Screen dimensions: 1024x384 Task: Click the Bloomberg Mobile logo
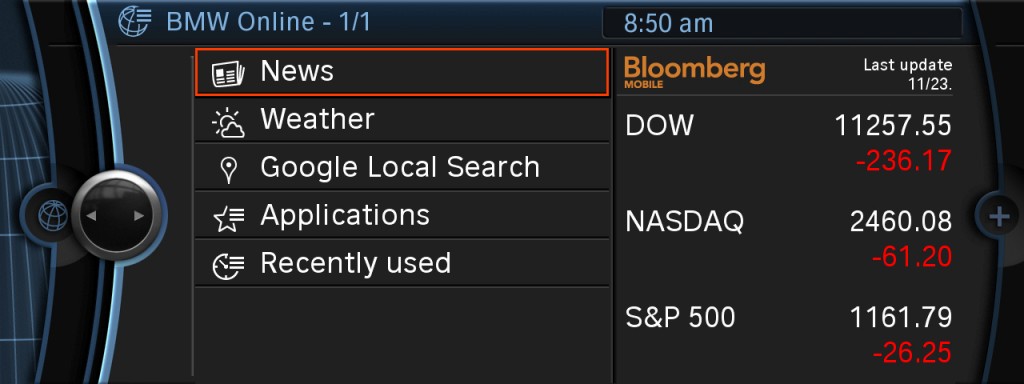click(x=694, y=71)
